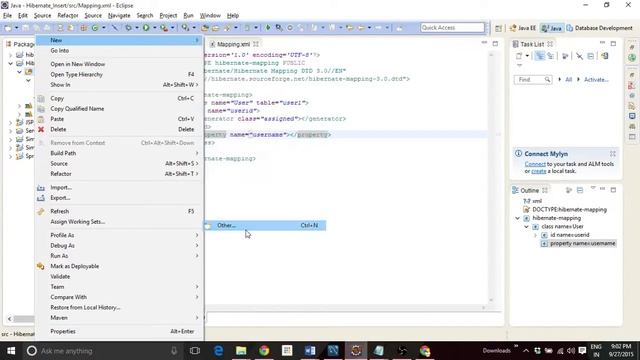Open the New file dropdown arrow
This screenshot has height=360, width=640.
tap(16, 28)
